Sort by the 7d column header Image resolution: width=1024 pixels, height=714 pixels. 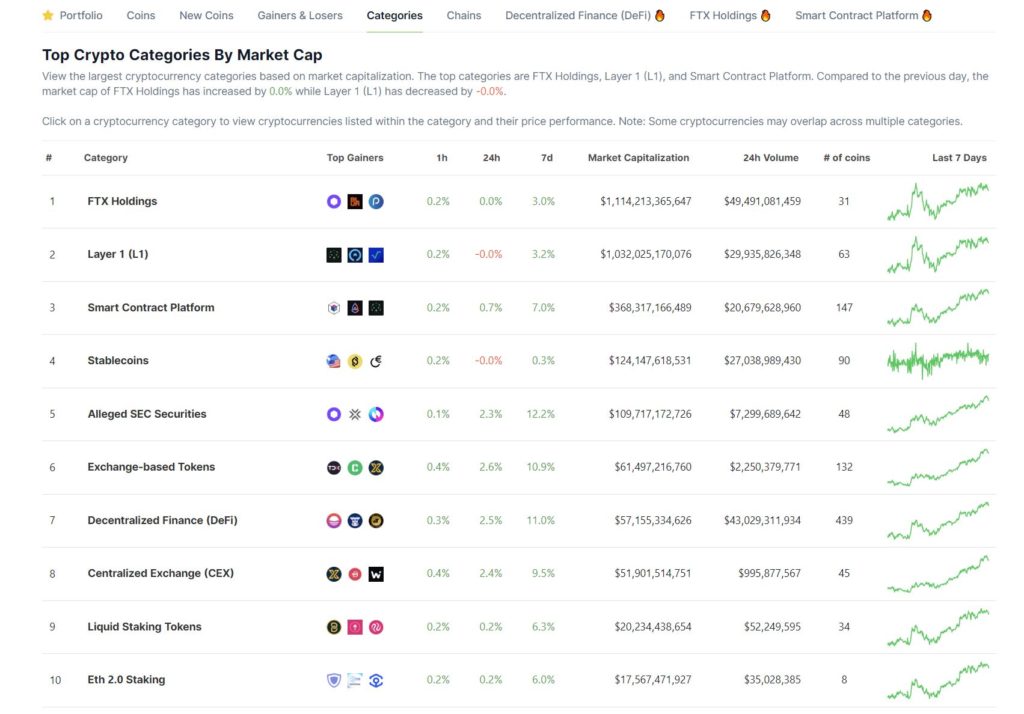tap(547, 158)
